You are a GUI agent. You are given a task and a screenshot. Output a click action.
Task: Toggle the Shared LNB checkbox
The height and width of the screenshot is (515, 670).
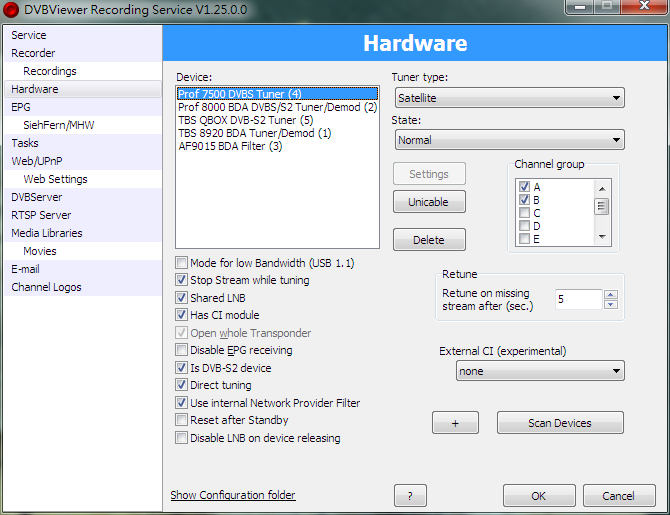click(x=181, y=297)
